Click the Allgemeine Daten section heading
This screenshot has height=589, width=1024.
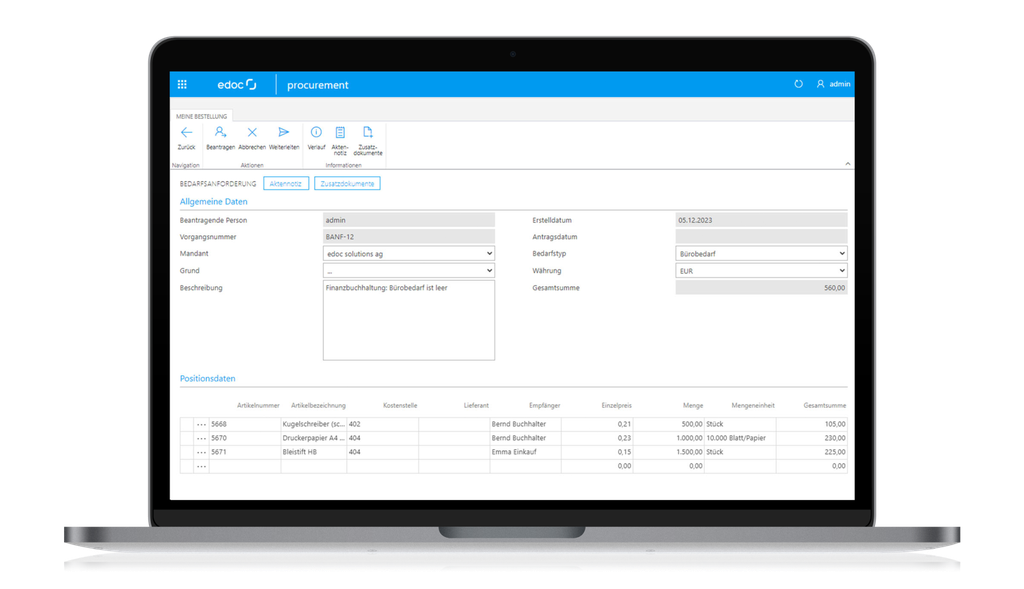point(214,202)
